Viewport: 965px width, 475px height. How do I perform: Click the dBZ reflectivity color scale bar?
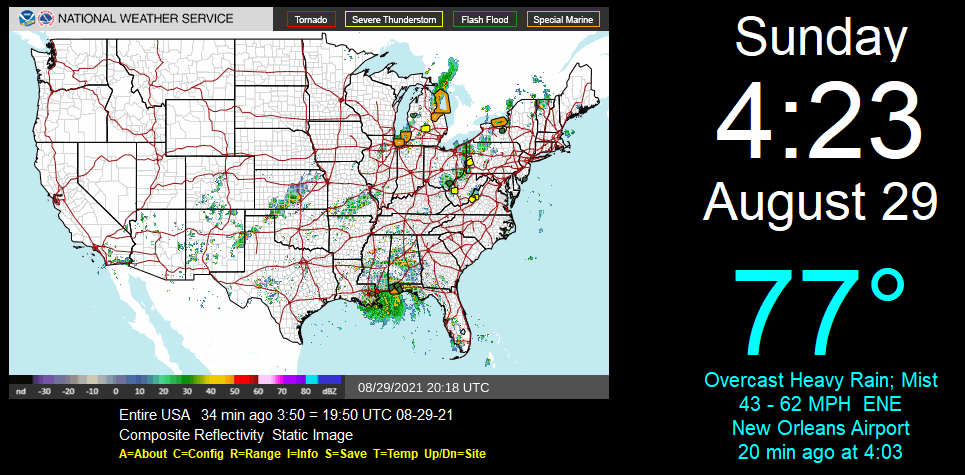176,380
